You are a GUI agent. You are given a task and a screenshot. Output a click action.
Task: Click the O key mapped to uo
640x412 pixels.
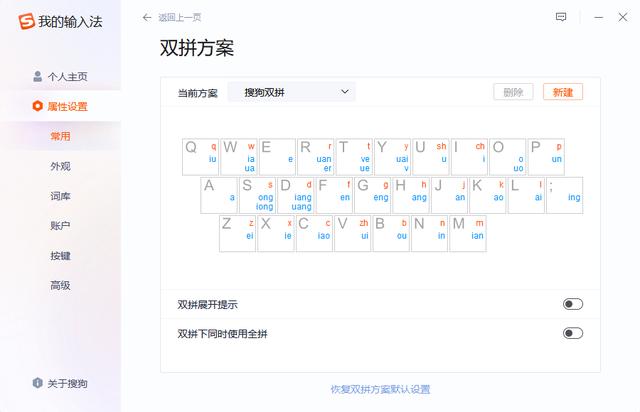(508, 157)
